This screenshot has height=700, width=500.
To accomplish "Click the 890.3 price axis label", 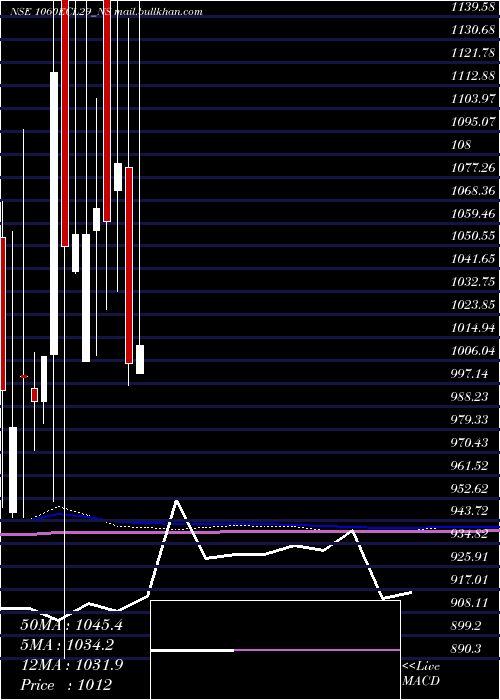I will [x=467, y=648].
